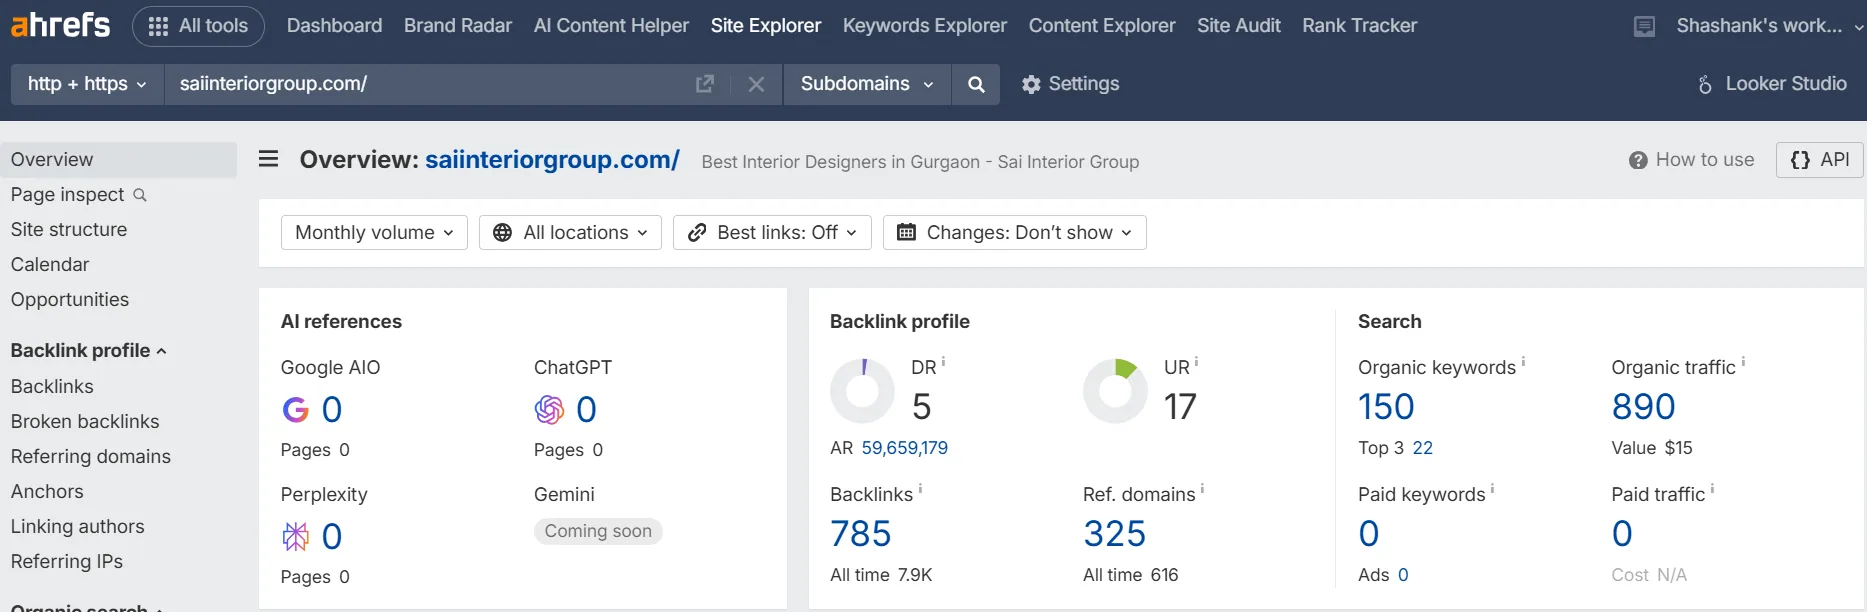The image size is (1867, 612).
Task: Open Backlinks count 785
Action: pyautogui.click(x=861, y=534)
